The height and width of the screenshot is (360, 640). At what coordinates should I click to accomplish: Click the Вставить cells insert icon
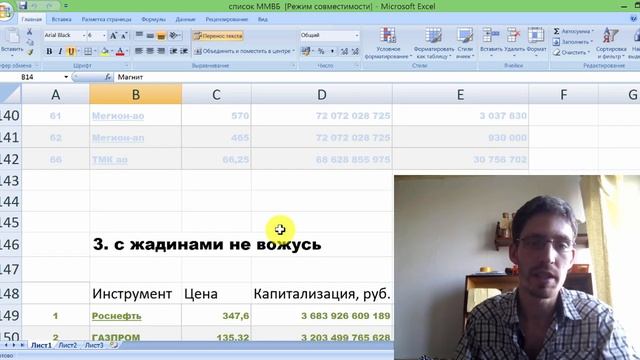point(490,36)
